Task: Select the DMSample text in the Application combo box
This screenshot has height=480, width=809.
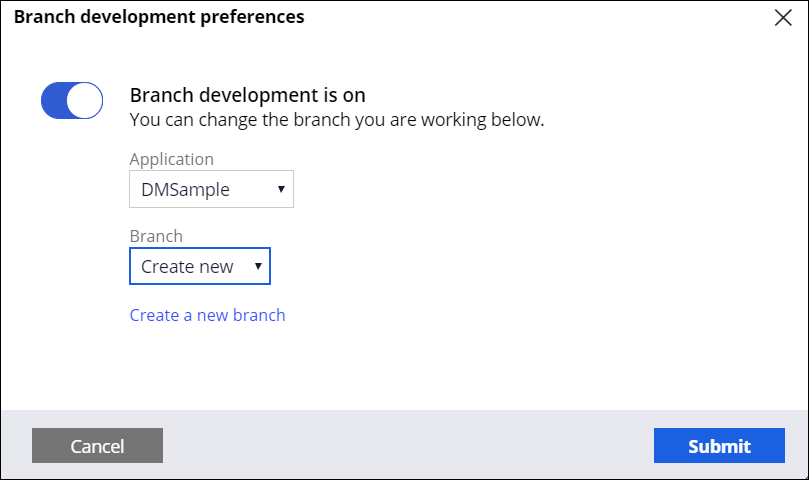Action: pos(185,189)
